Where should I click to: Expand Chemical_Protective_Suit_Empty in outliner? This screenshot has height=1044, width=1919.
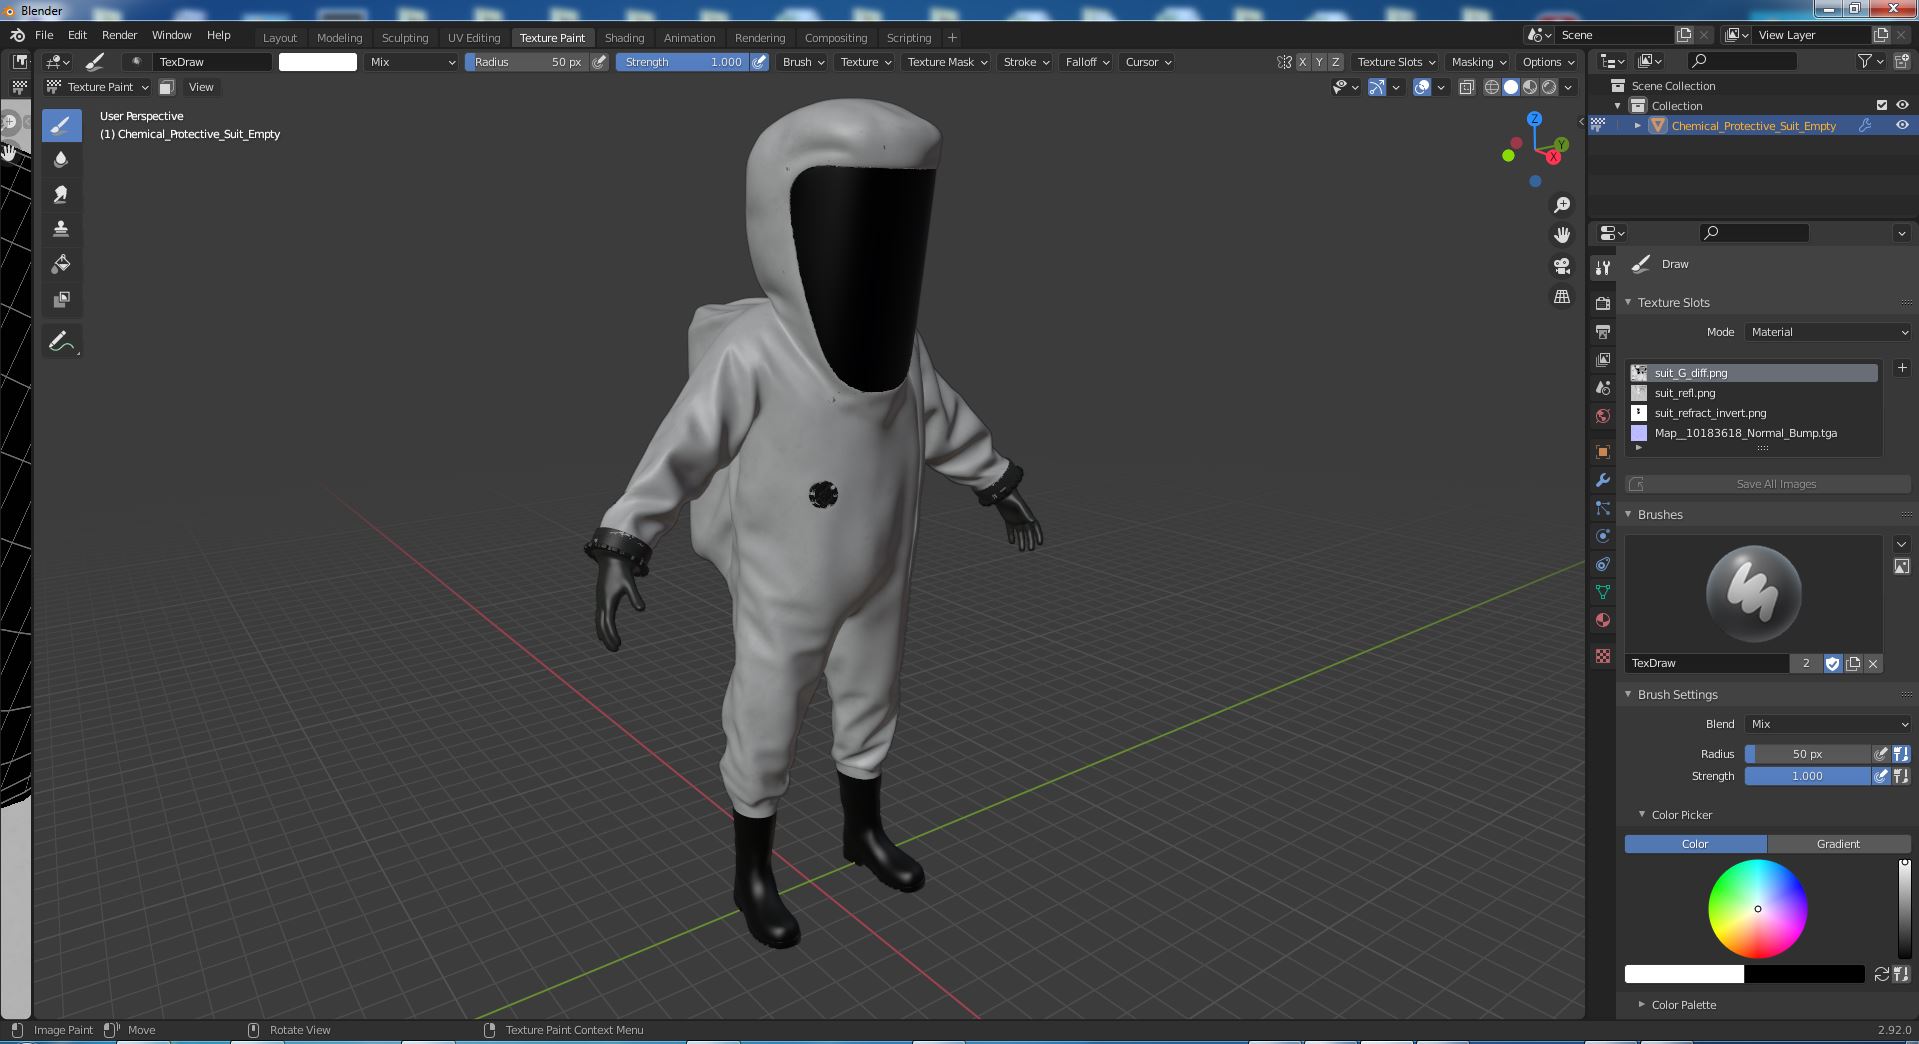[x=1637, y=125]
